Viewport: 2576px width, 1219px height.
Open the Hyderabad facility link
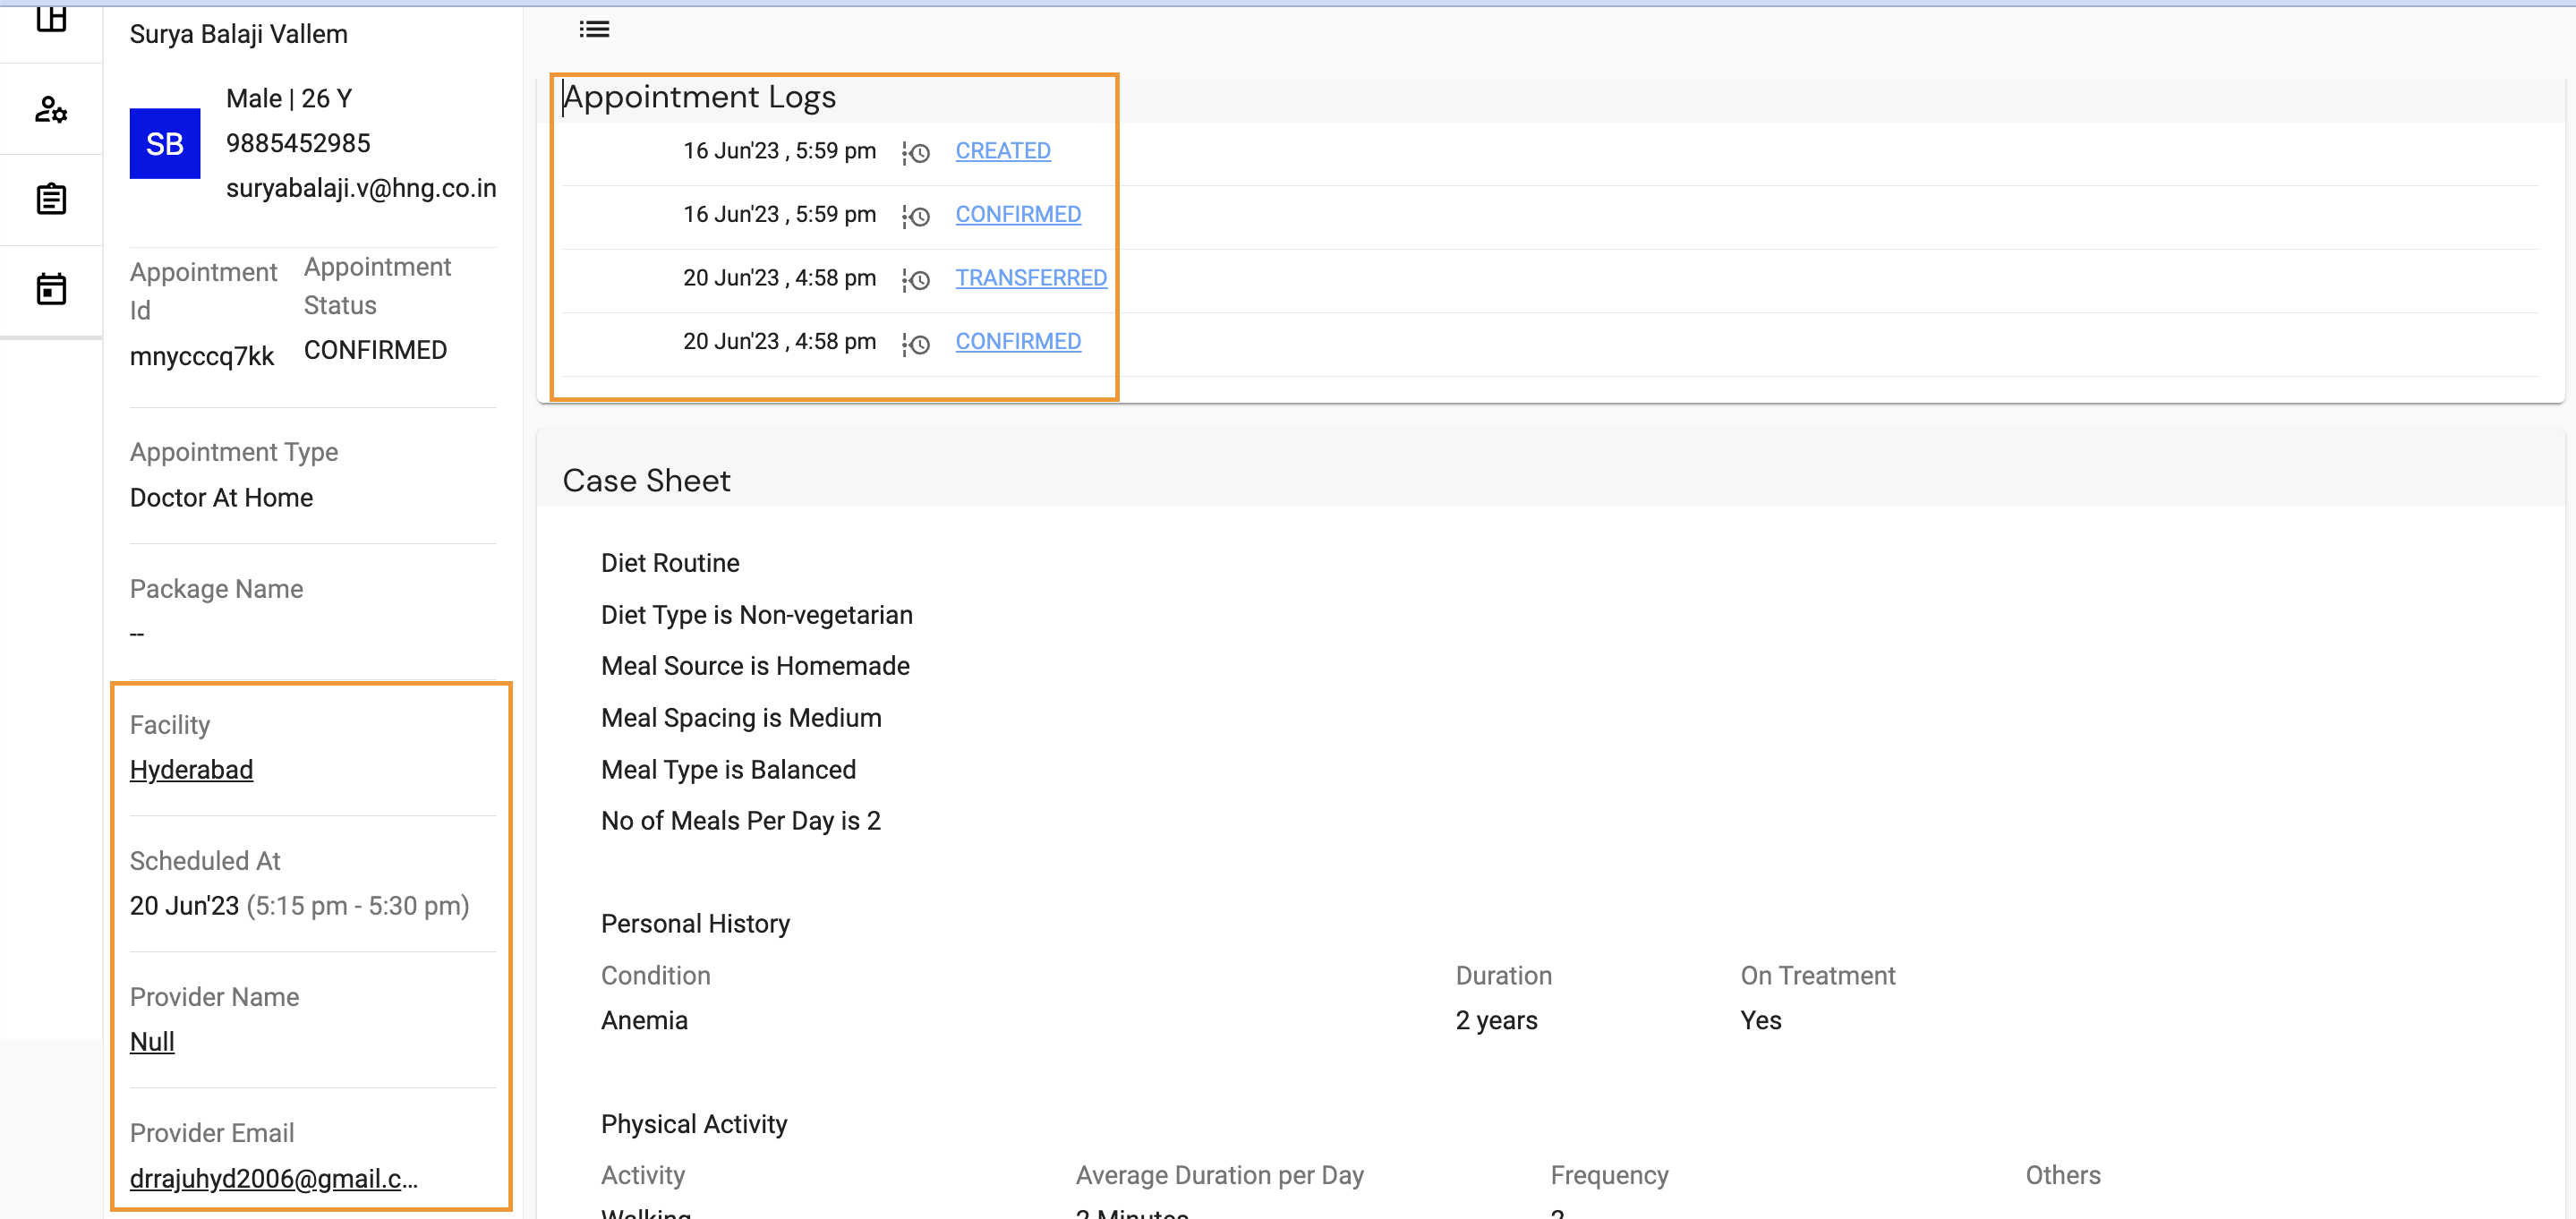(x=191, y=769)
